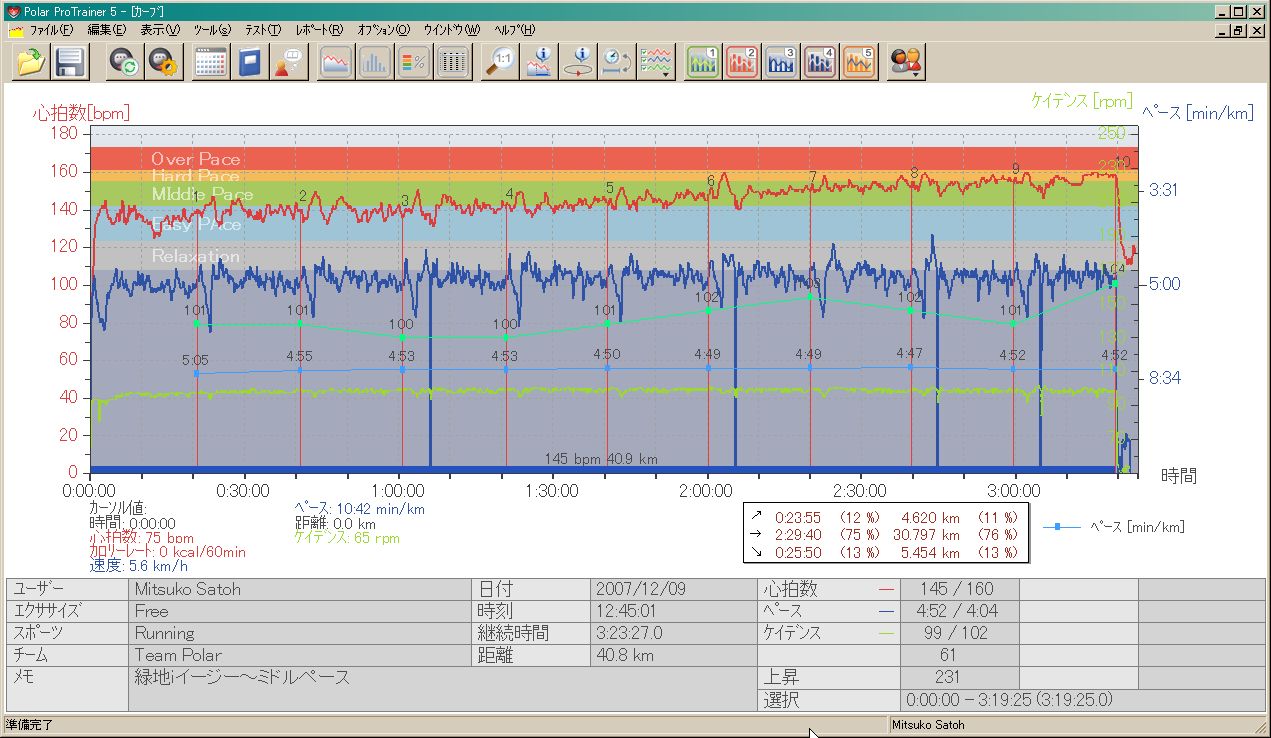Open the ウインドウ(W) menu

pyautogui.click(x=451, y=30)
